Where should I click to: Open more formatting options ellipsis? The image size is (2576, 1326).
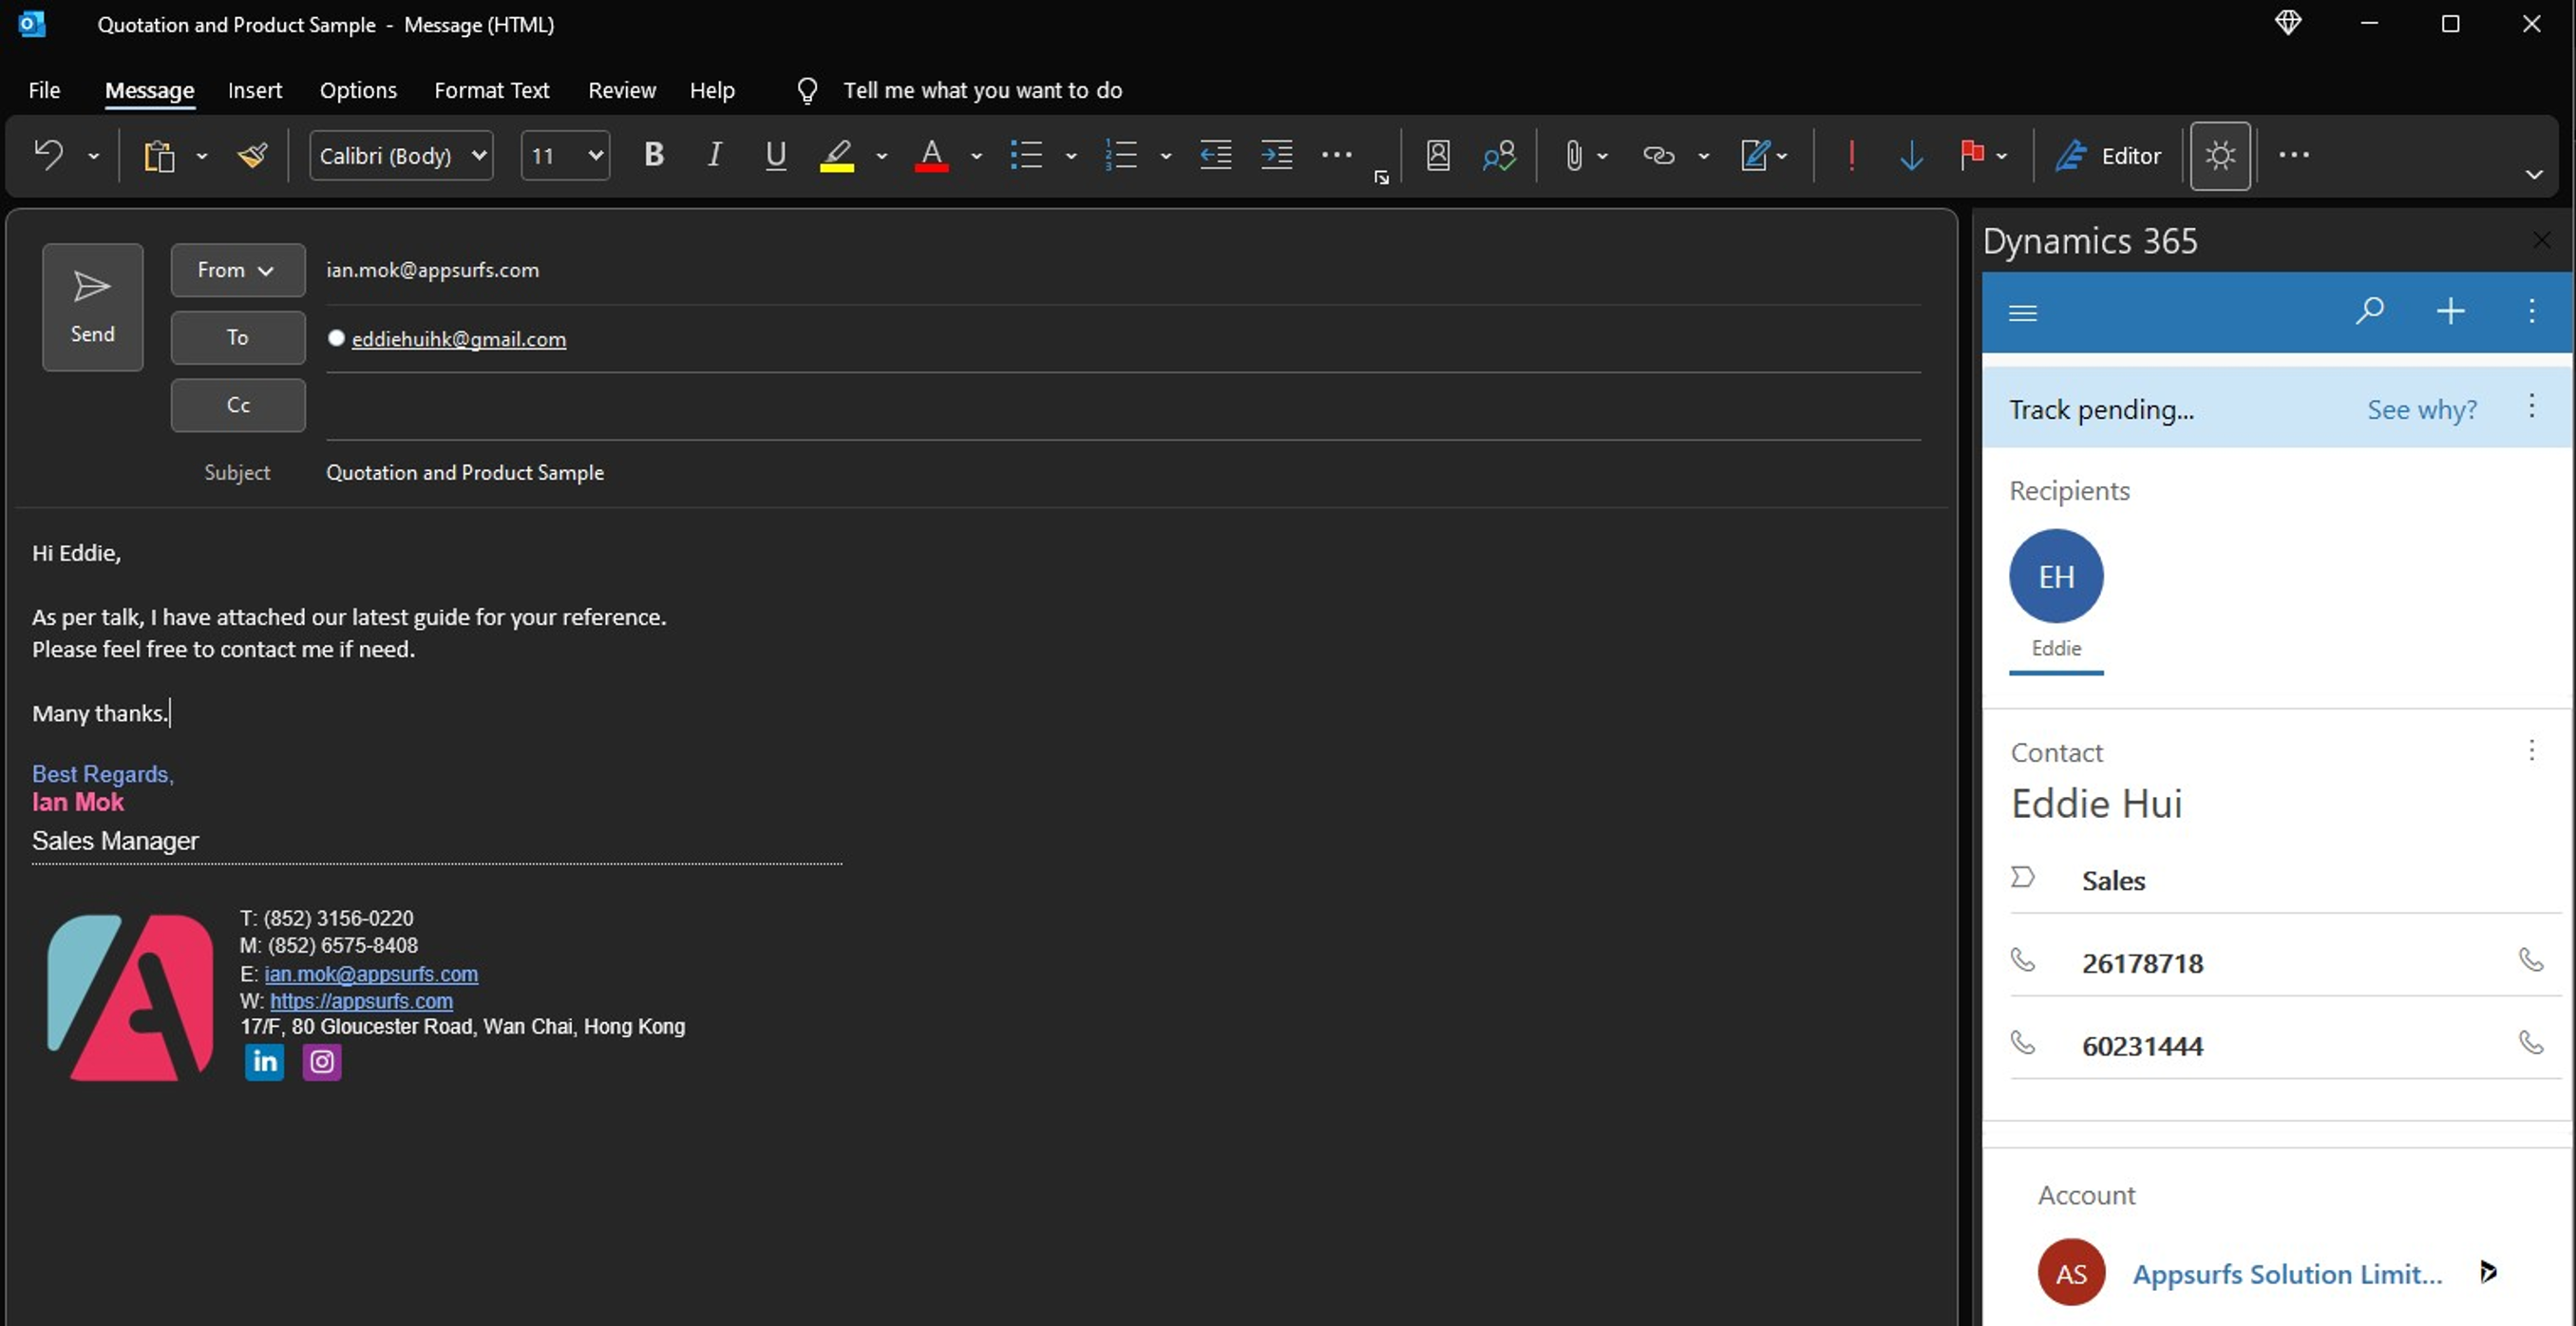click(x=1336, y=155)
